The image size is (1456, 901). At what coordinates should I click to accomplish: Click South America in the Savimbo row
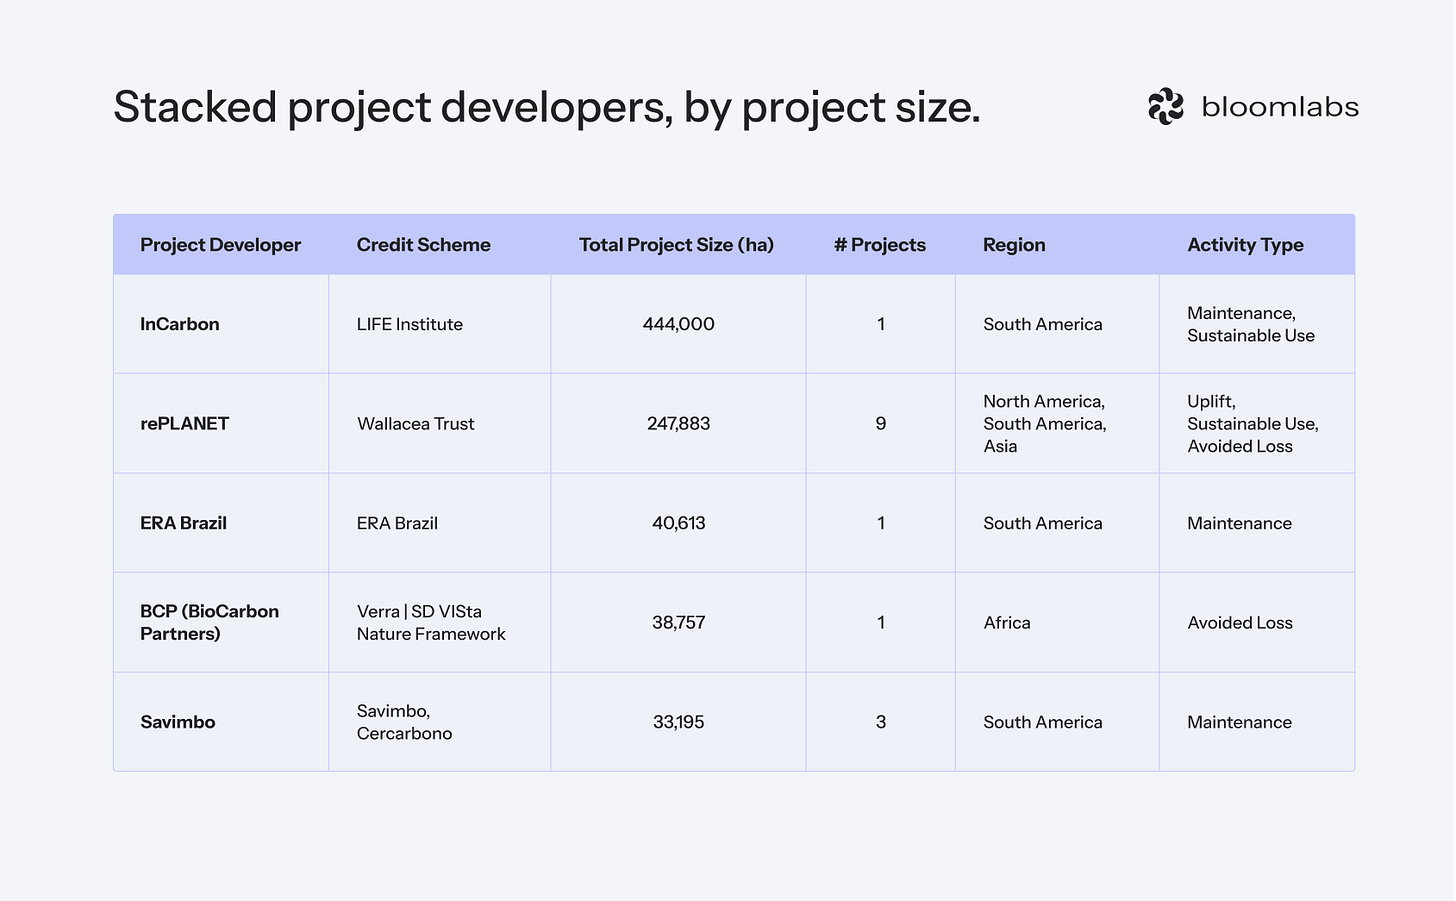[x=1043, y=722]
